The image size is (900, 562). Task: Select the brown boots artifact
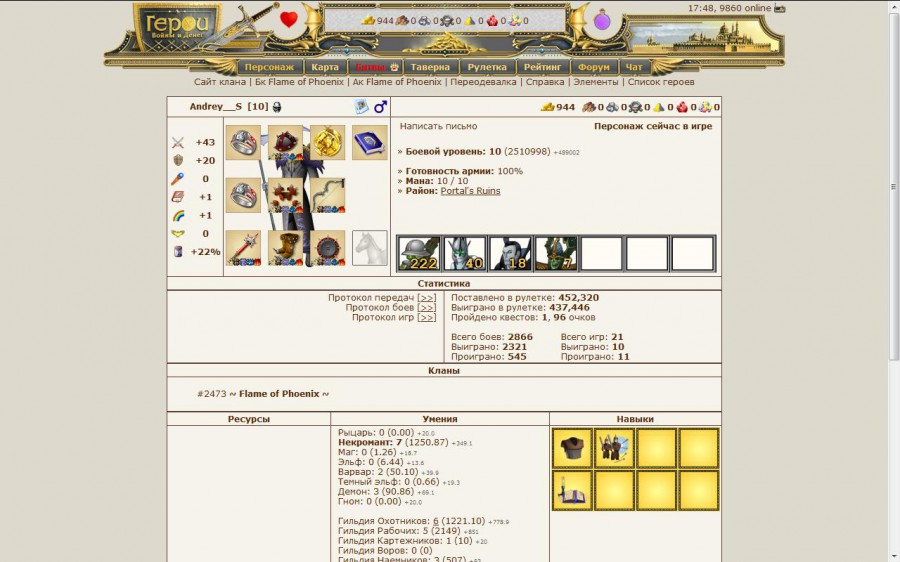click(x=285, y=248)
